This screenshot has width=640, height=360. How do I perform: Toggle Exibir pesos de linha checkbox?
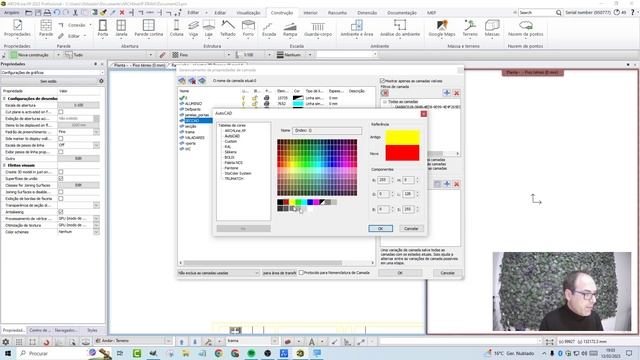61,152
